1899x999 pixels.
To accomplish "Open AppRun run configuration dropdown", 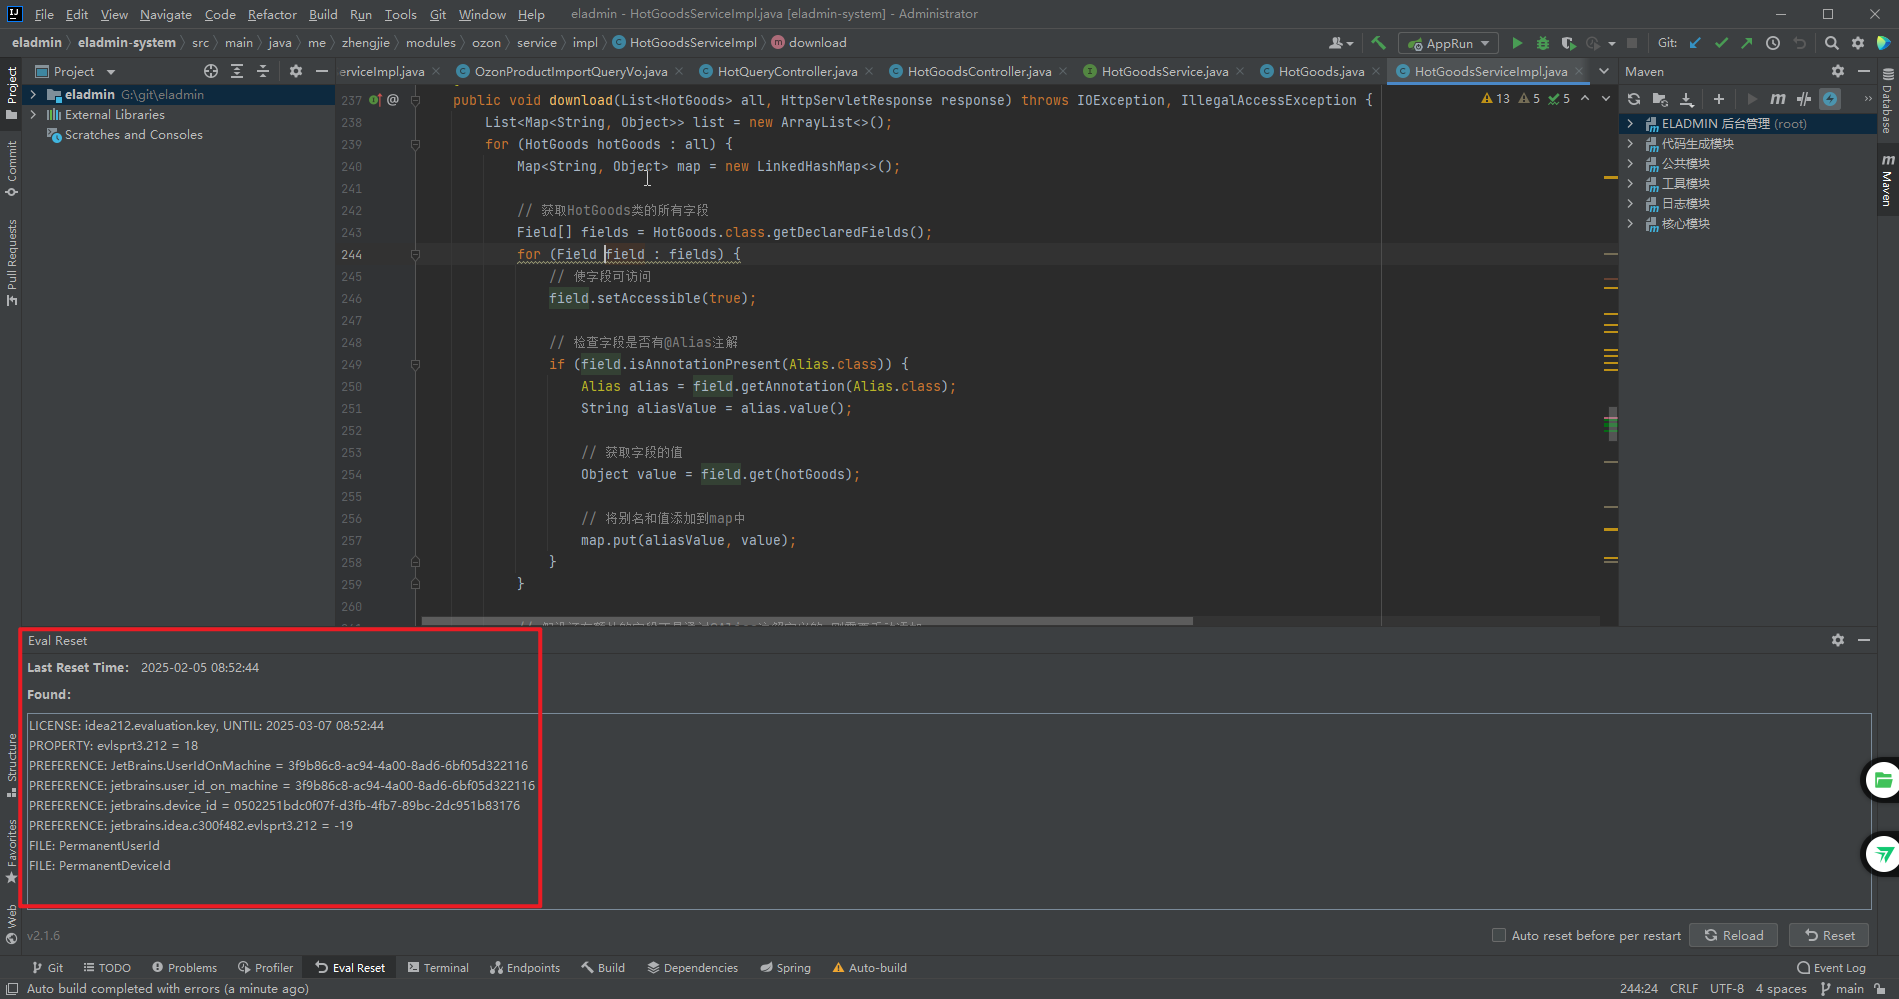I will coord(1449,43).
